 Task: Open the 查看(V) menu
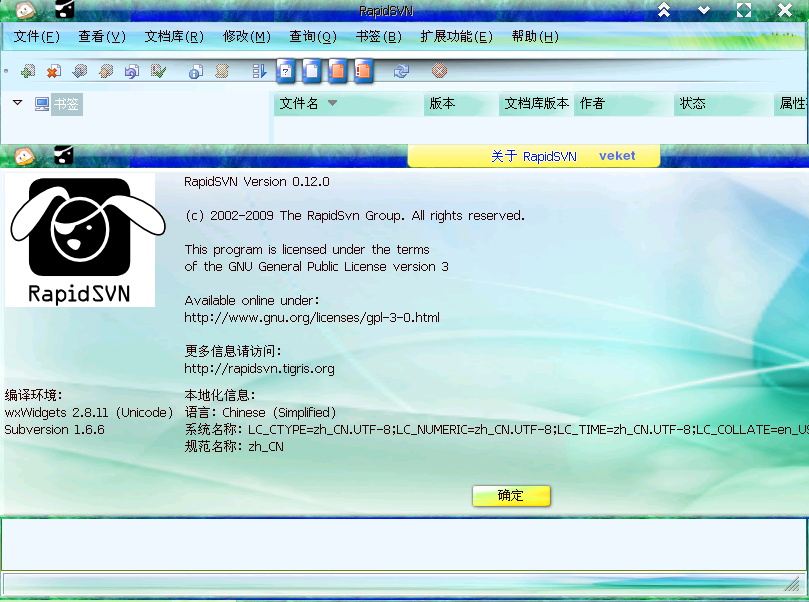tap(102, 37)
